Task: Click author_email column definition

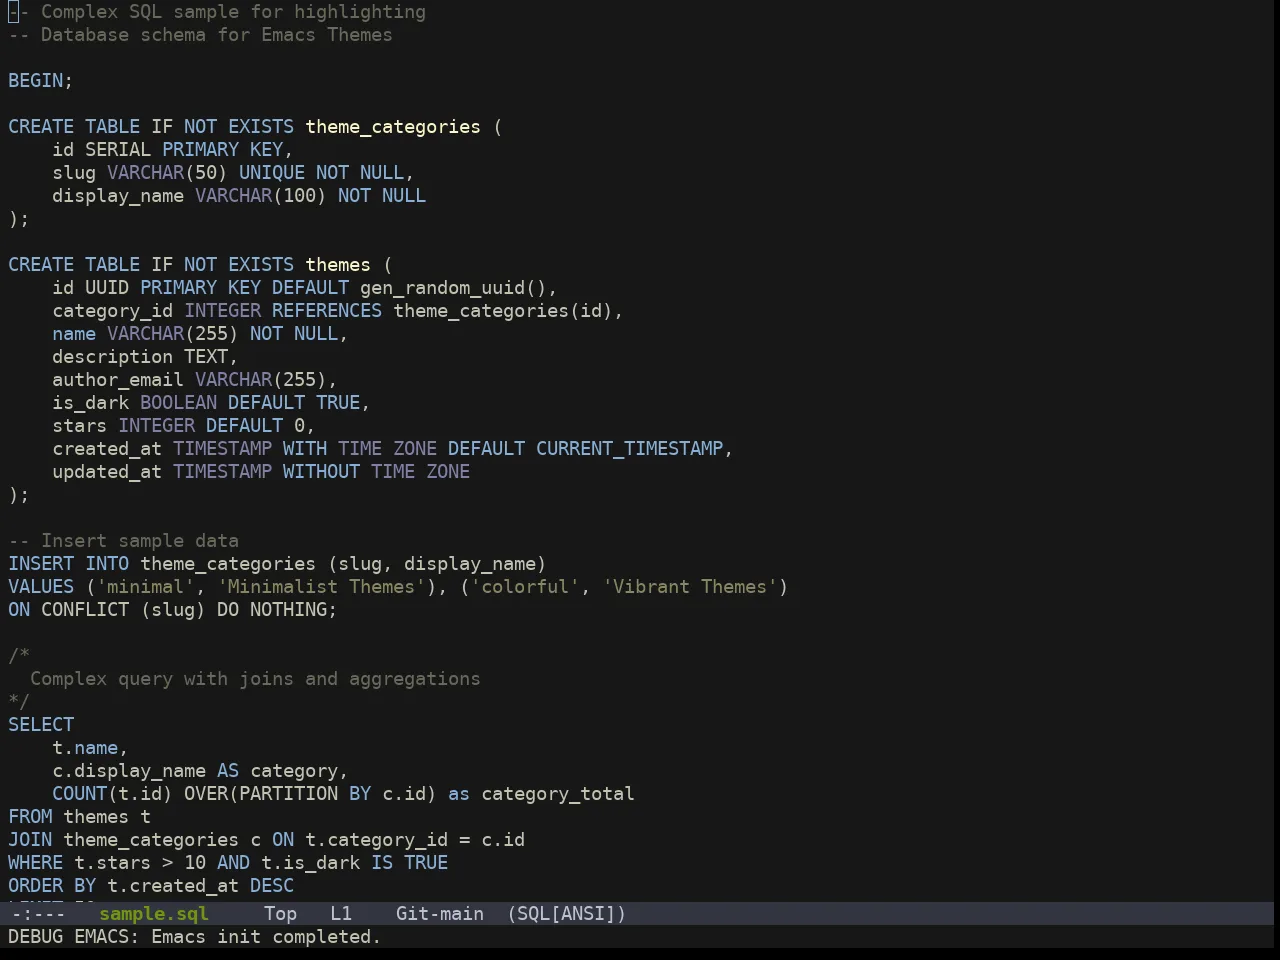Action: click(x=195, y=380)
